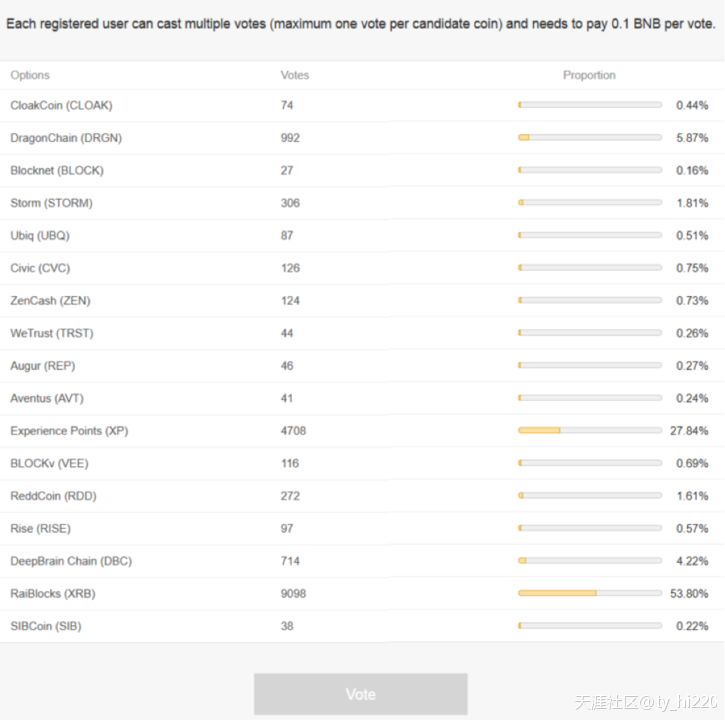
Task: Click the RaiBlocks 53.80% progress bar
Action: [x=589, y=593]
